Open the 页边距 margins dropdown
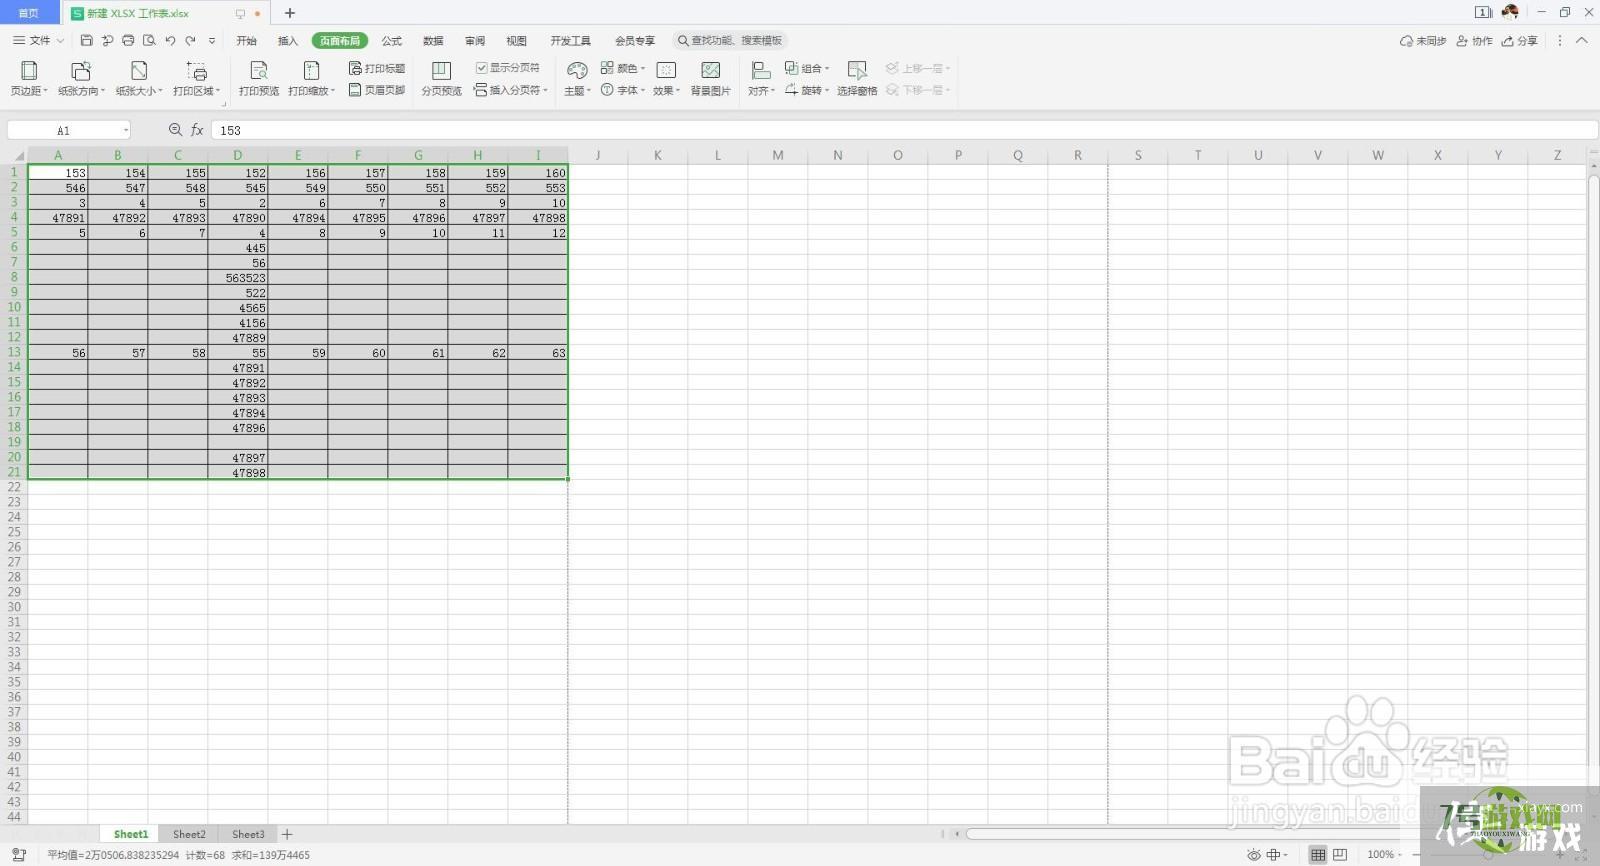Viewport: 1600px width, 866px height. coord(29,78)
